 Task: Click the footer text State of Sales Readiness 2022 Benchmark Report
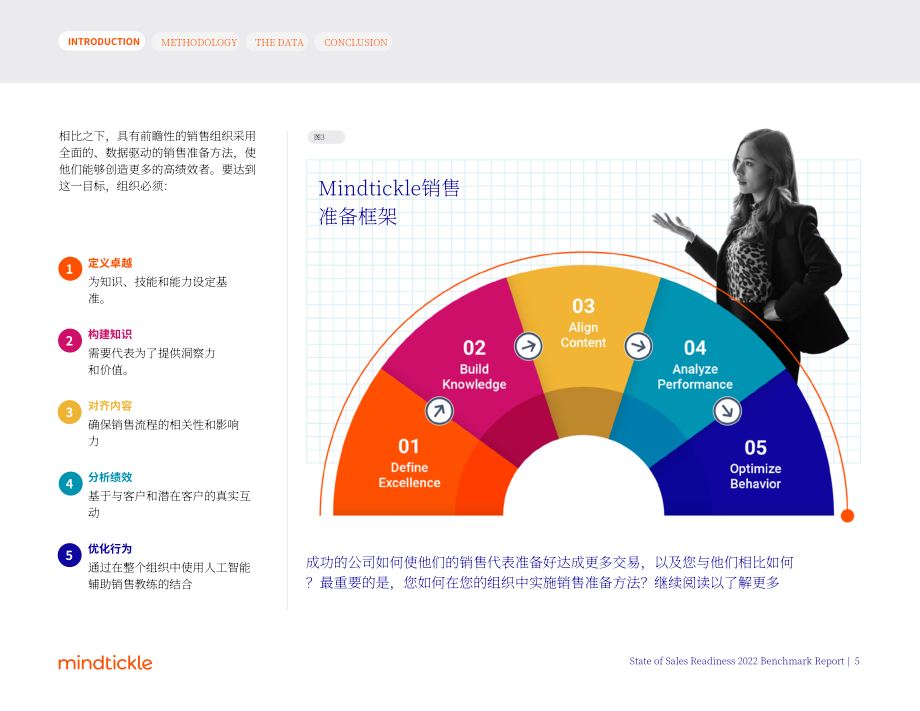[736, 661]
